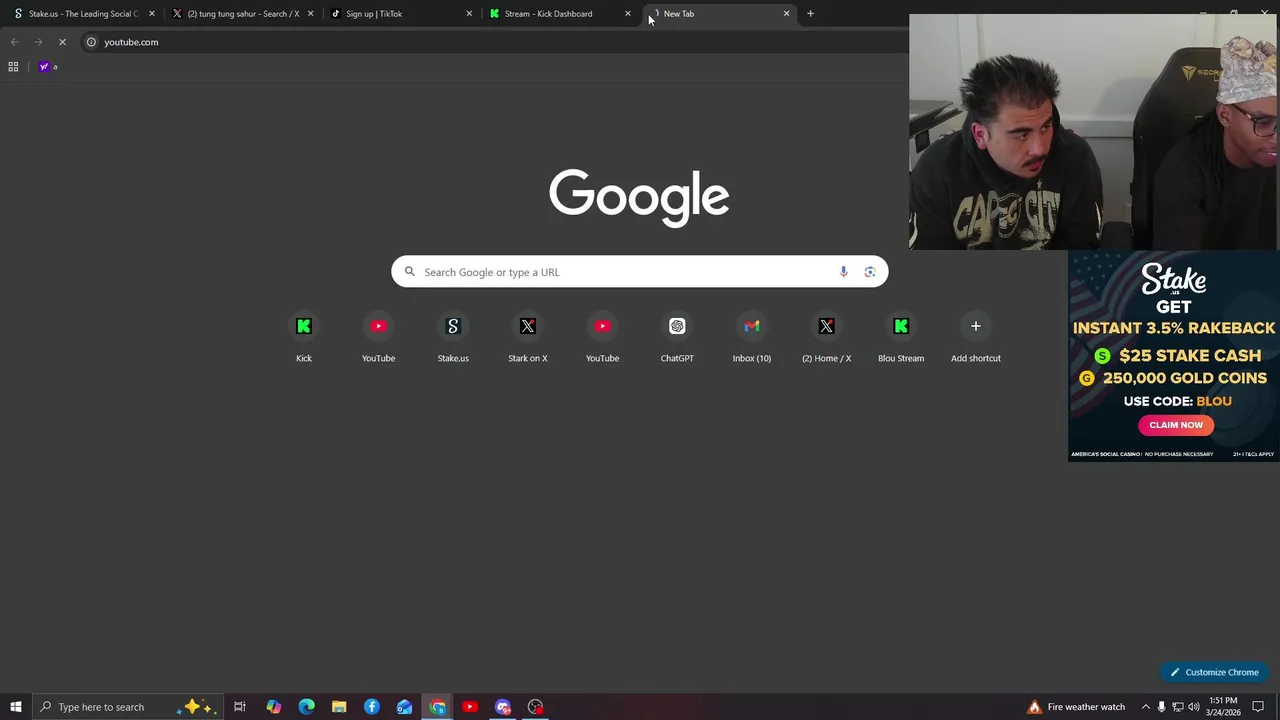Open the microphone icon in system tray
This screenshot has height=720, width=1280.
[x=1162, y=707]
